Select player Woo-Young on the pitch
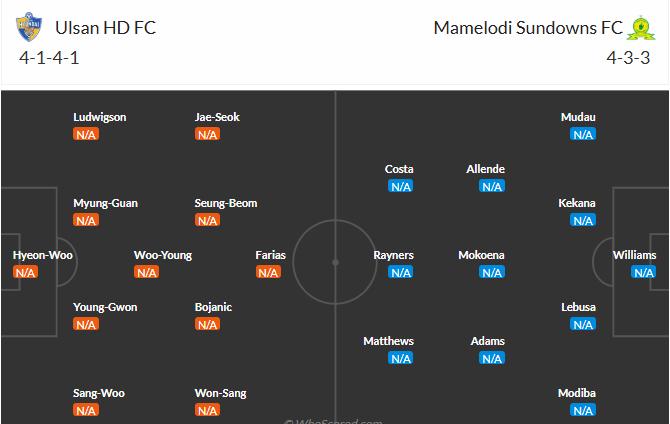The width and height of the screenshot is (670, 424). (163, 255)
